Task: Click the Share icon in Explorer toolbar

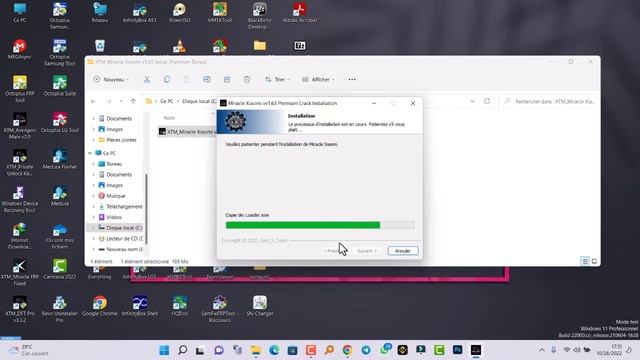Action: 227,80
